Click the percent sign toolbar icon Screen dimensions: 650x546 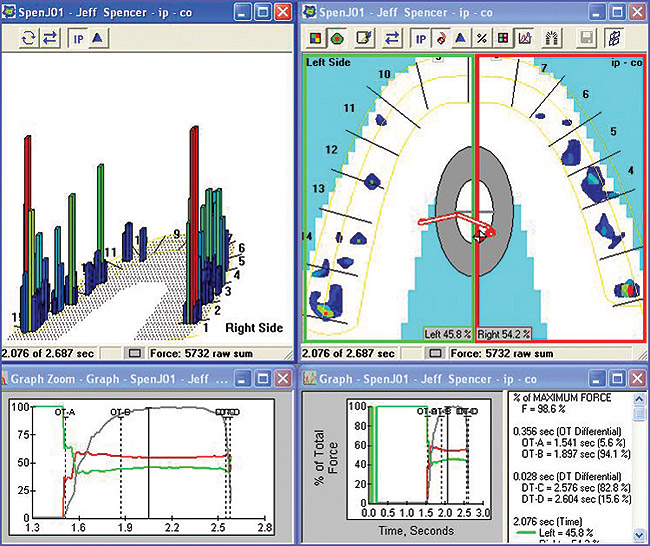point(480,39)
